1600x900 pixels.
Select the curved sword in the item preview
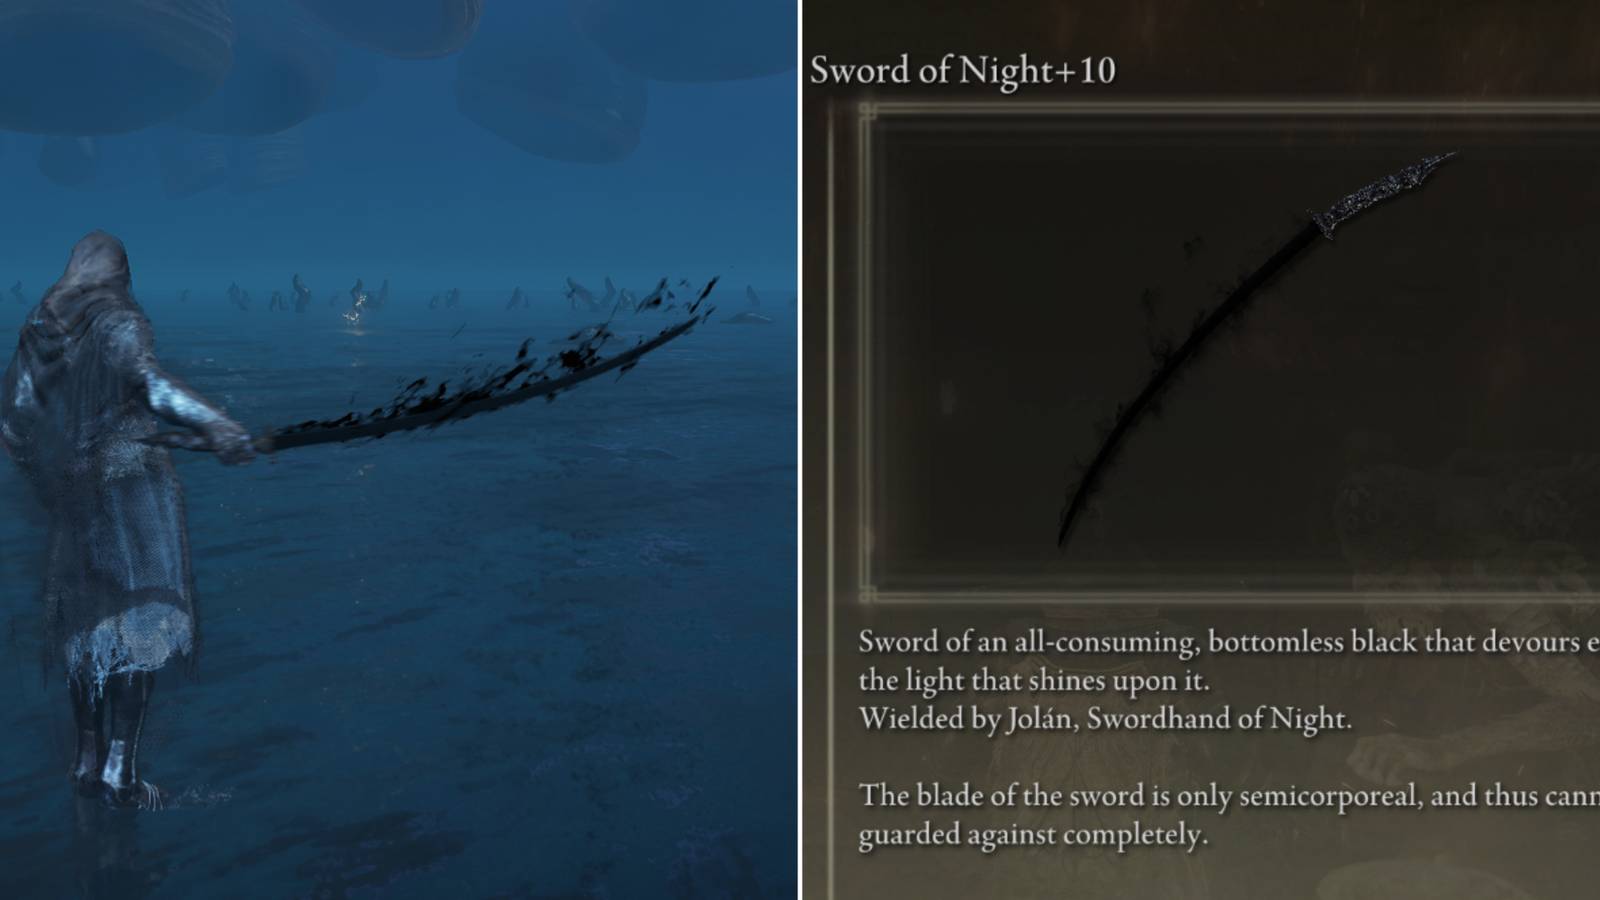click(x=1255, y=350)
